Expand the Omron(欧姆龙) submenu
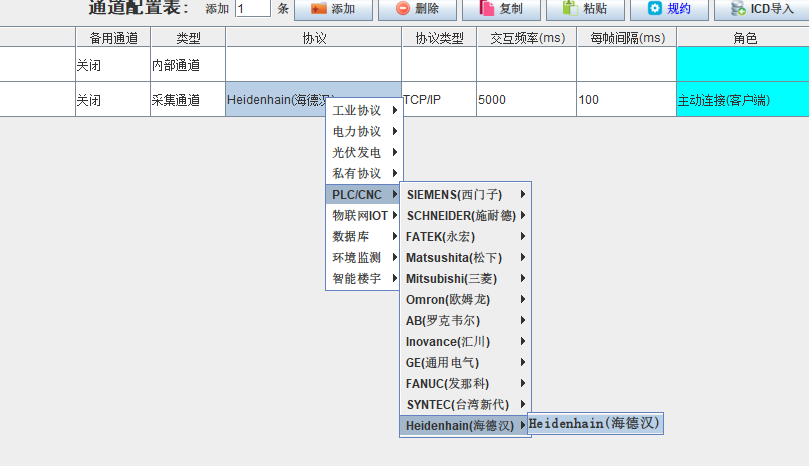The height and width of the screenshot is (466, 809). coord(465,300)
